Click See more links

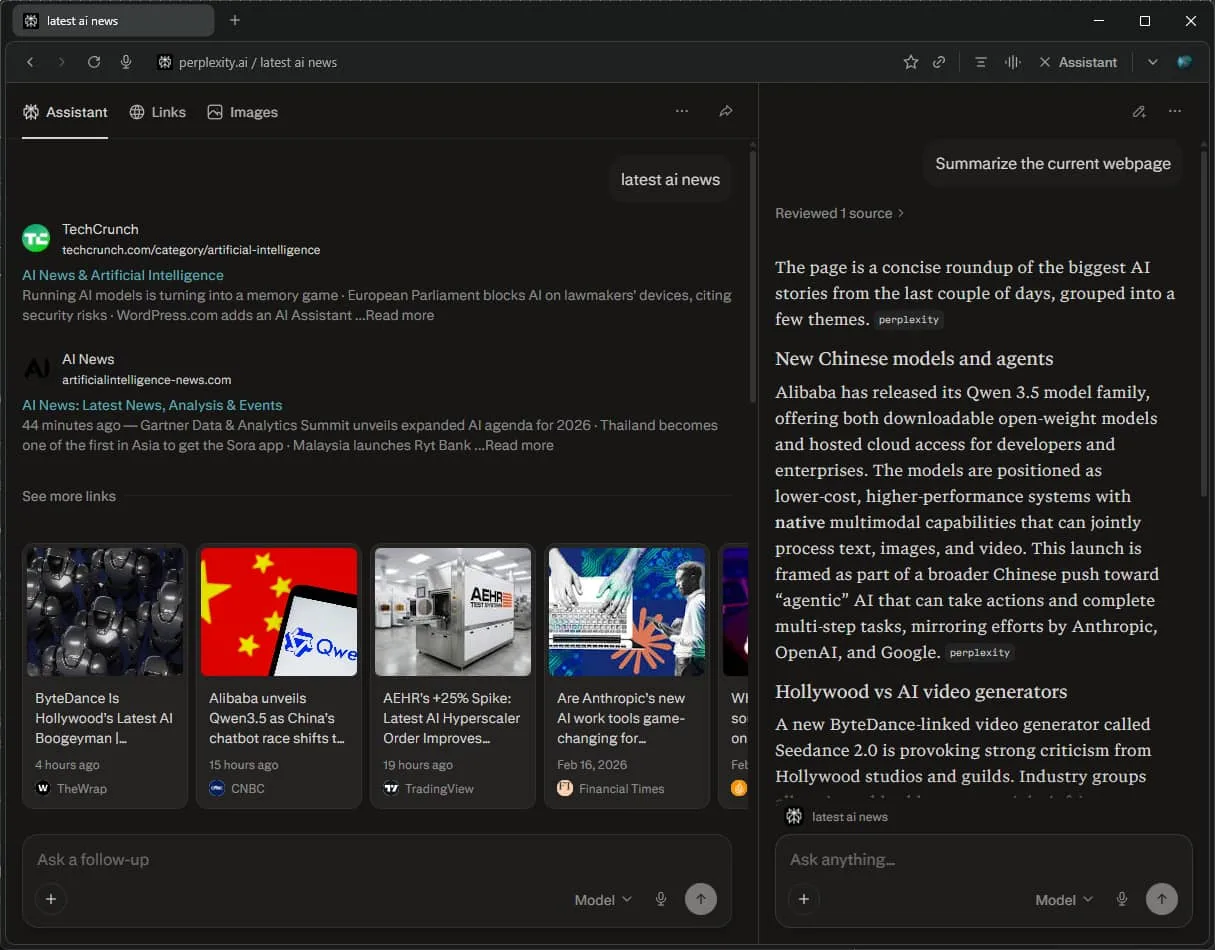point(68,495)
